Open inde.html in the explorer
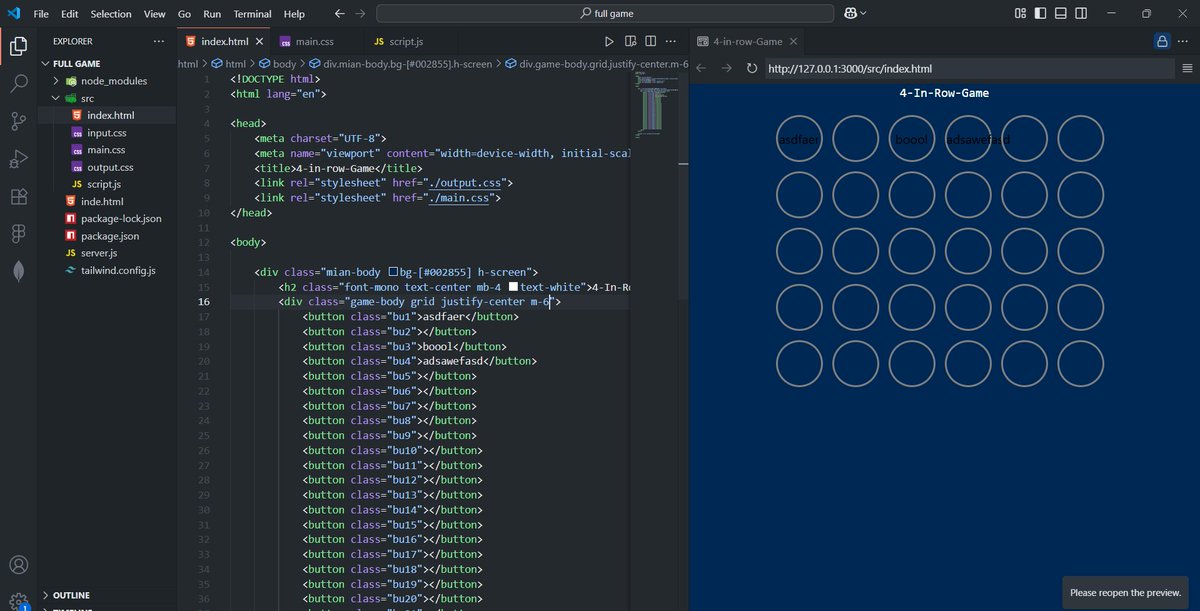Screen dimensions: 1200x611 103,201
